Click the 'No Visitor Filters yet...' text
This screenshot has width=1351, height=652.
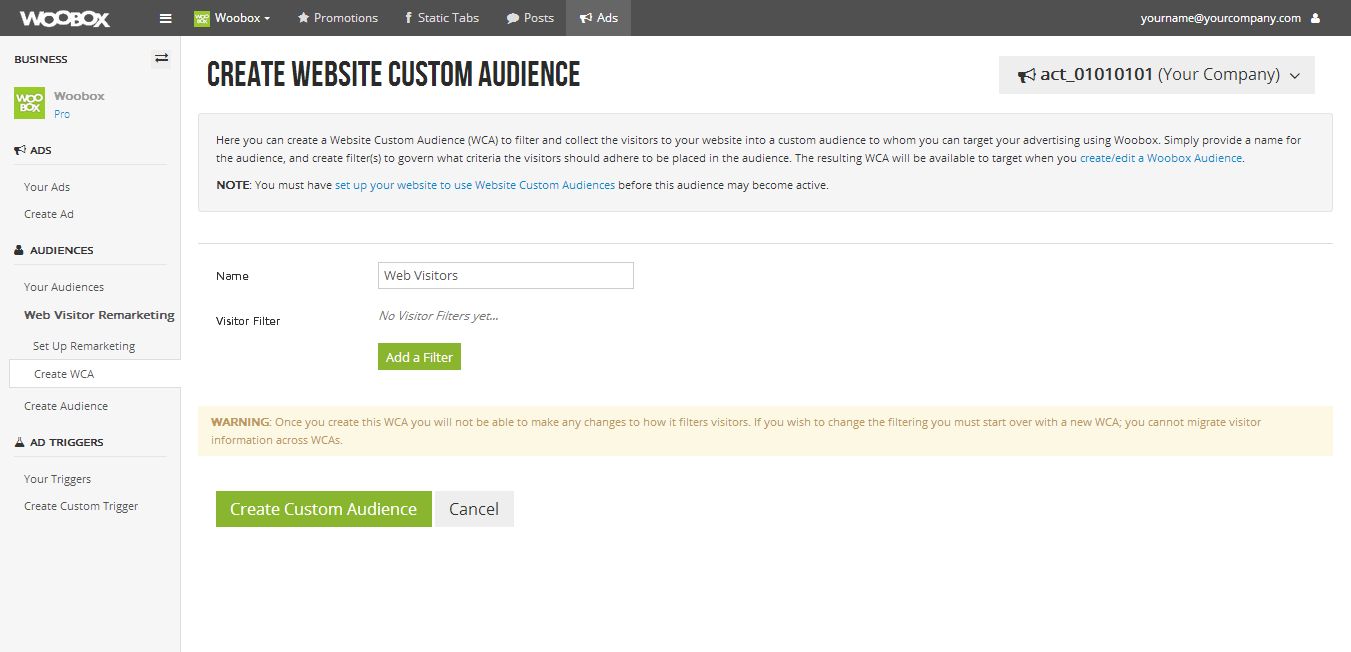(438, 316)
